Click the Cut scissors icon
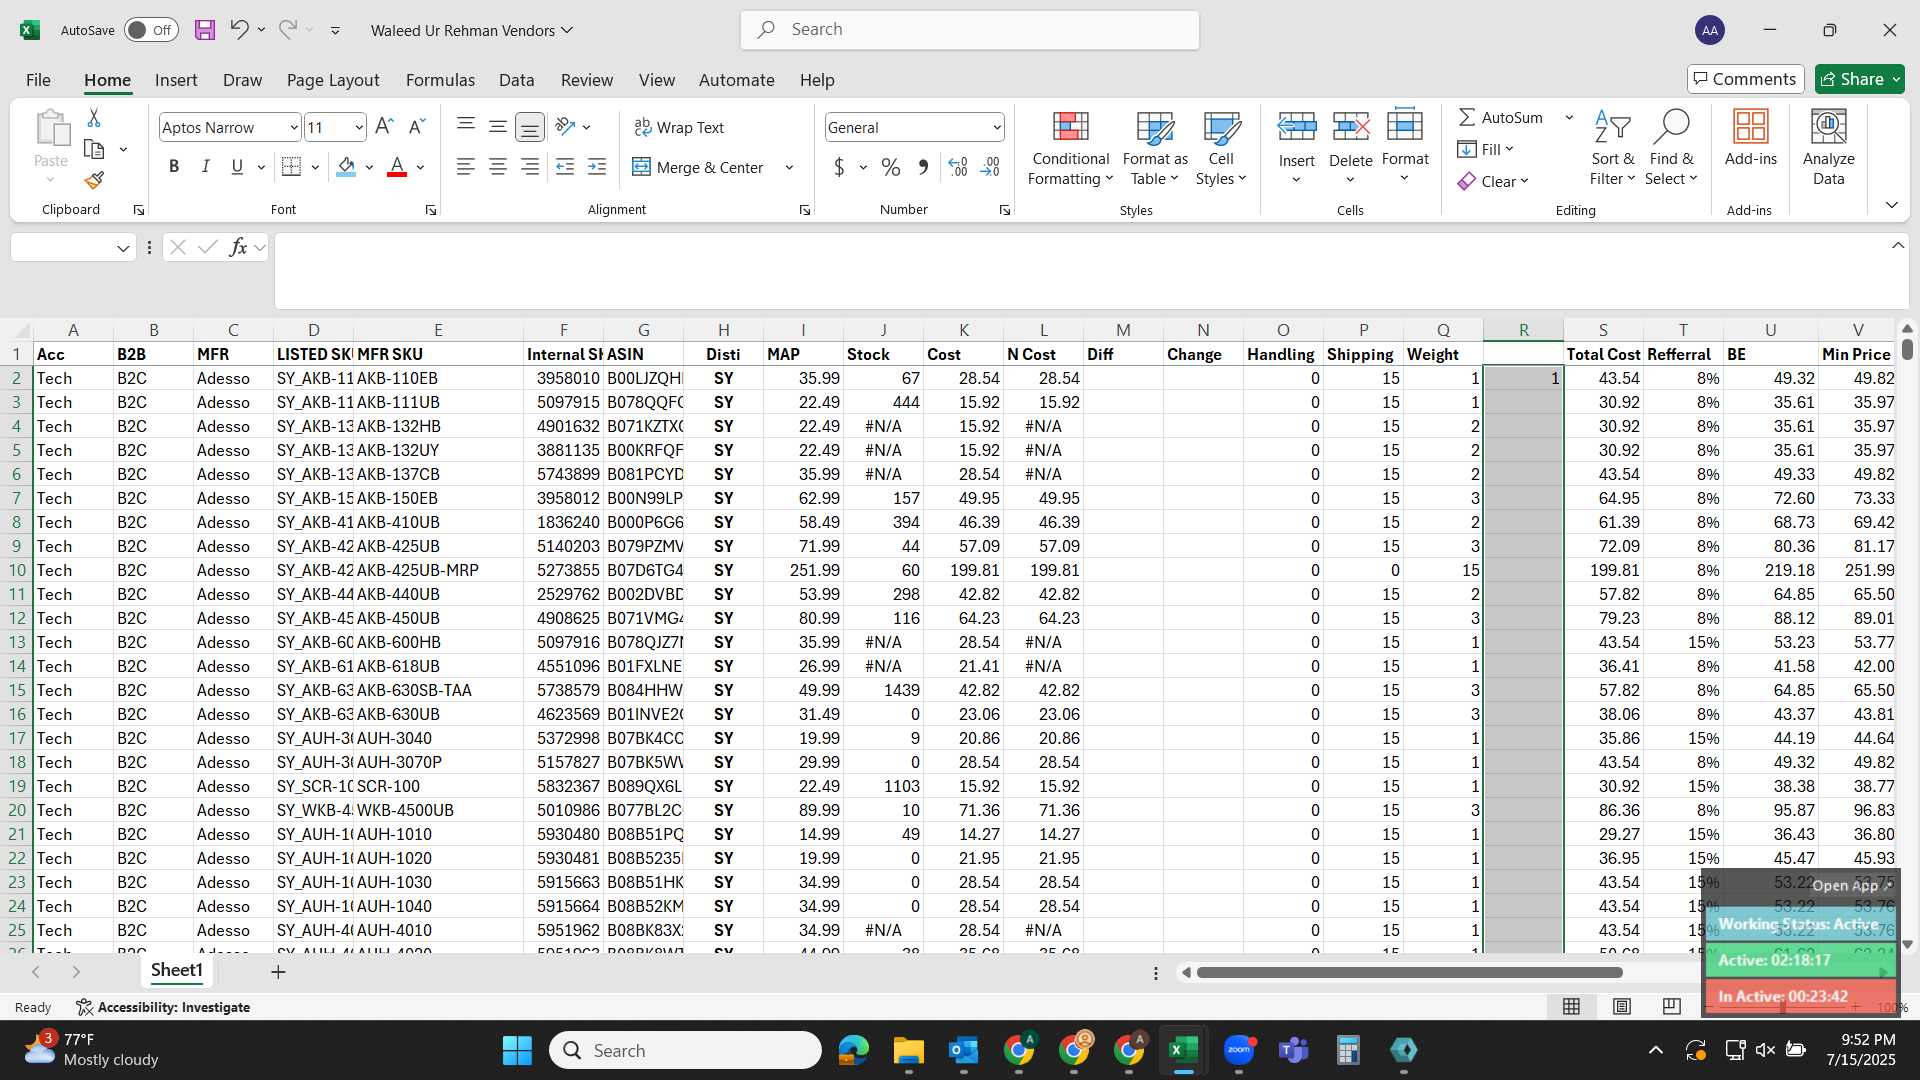This screenshot has height=1080, width=1920. click(x=94, y=118)
